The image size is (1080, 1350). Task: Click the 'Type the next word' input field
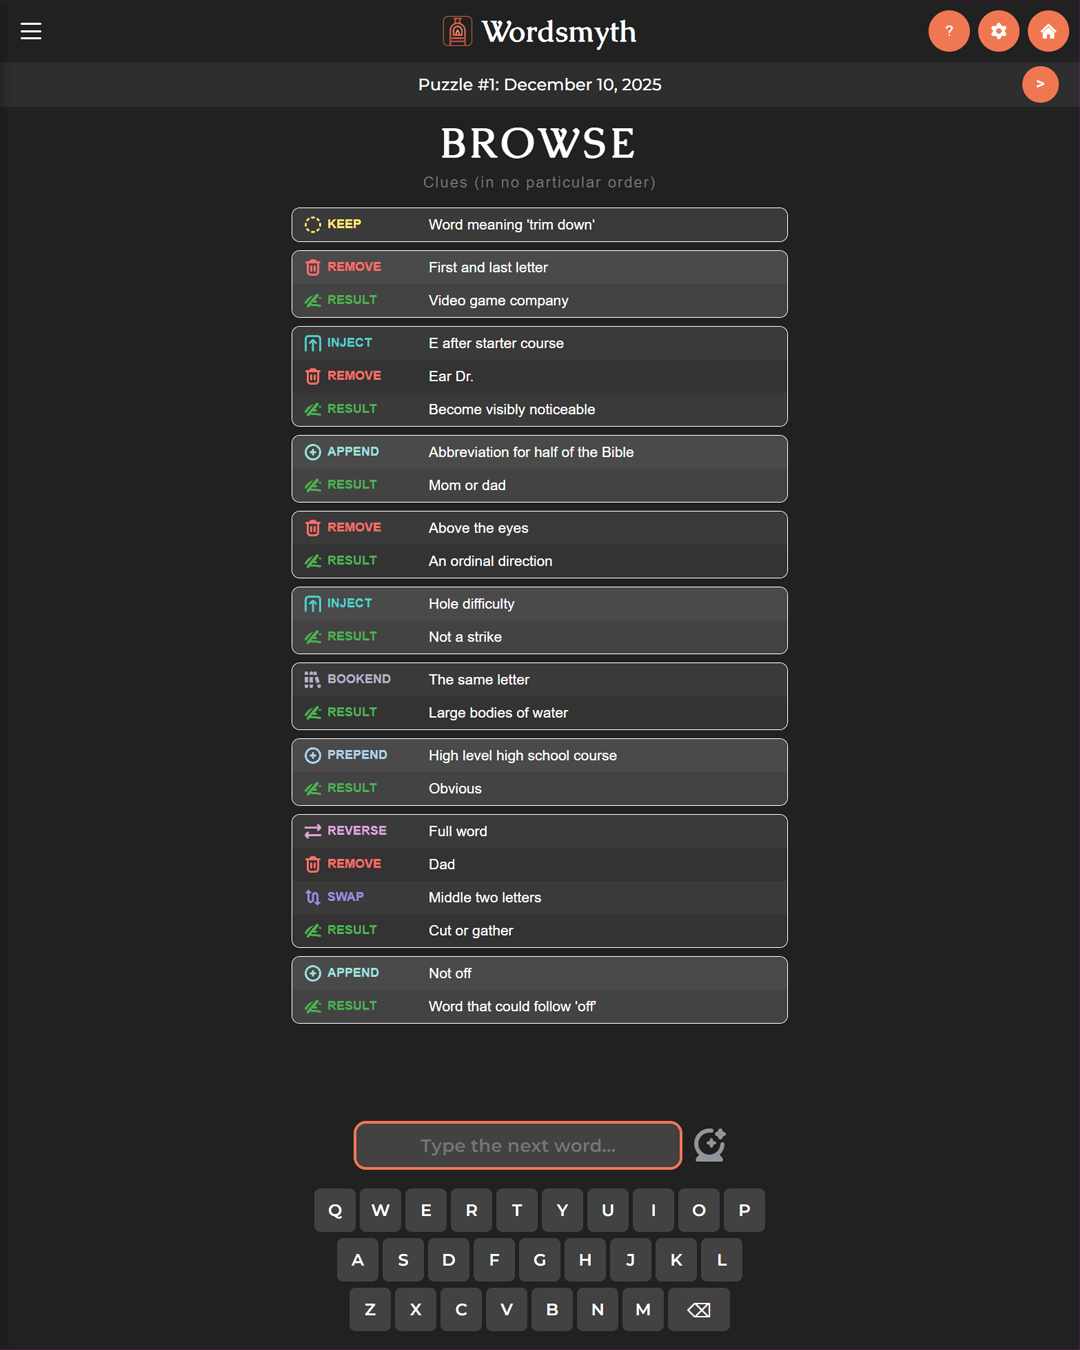point(517,1145)
